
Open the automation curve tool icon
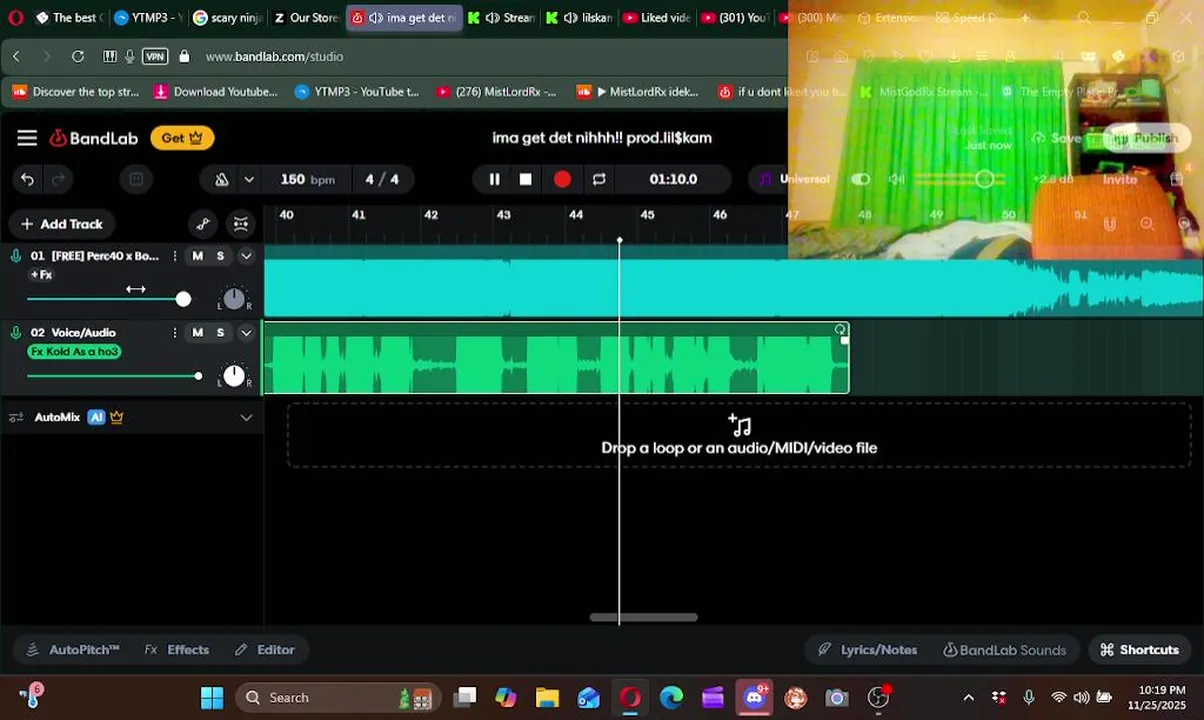202,224
